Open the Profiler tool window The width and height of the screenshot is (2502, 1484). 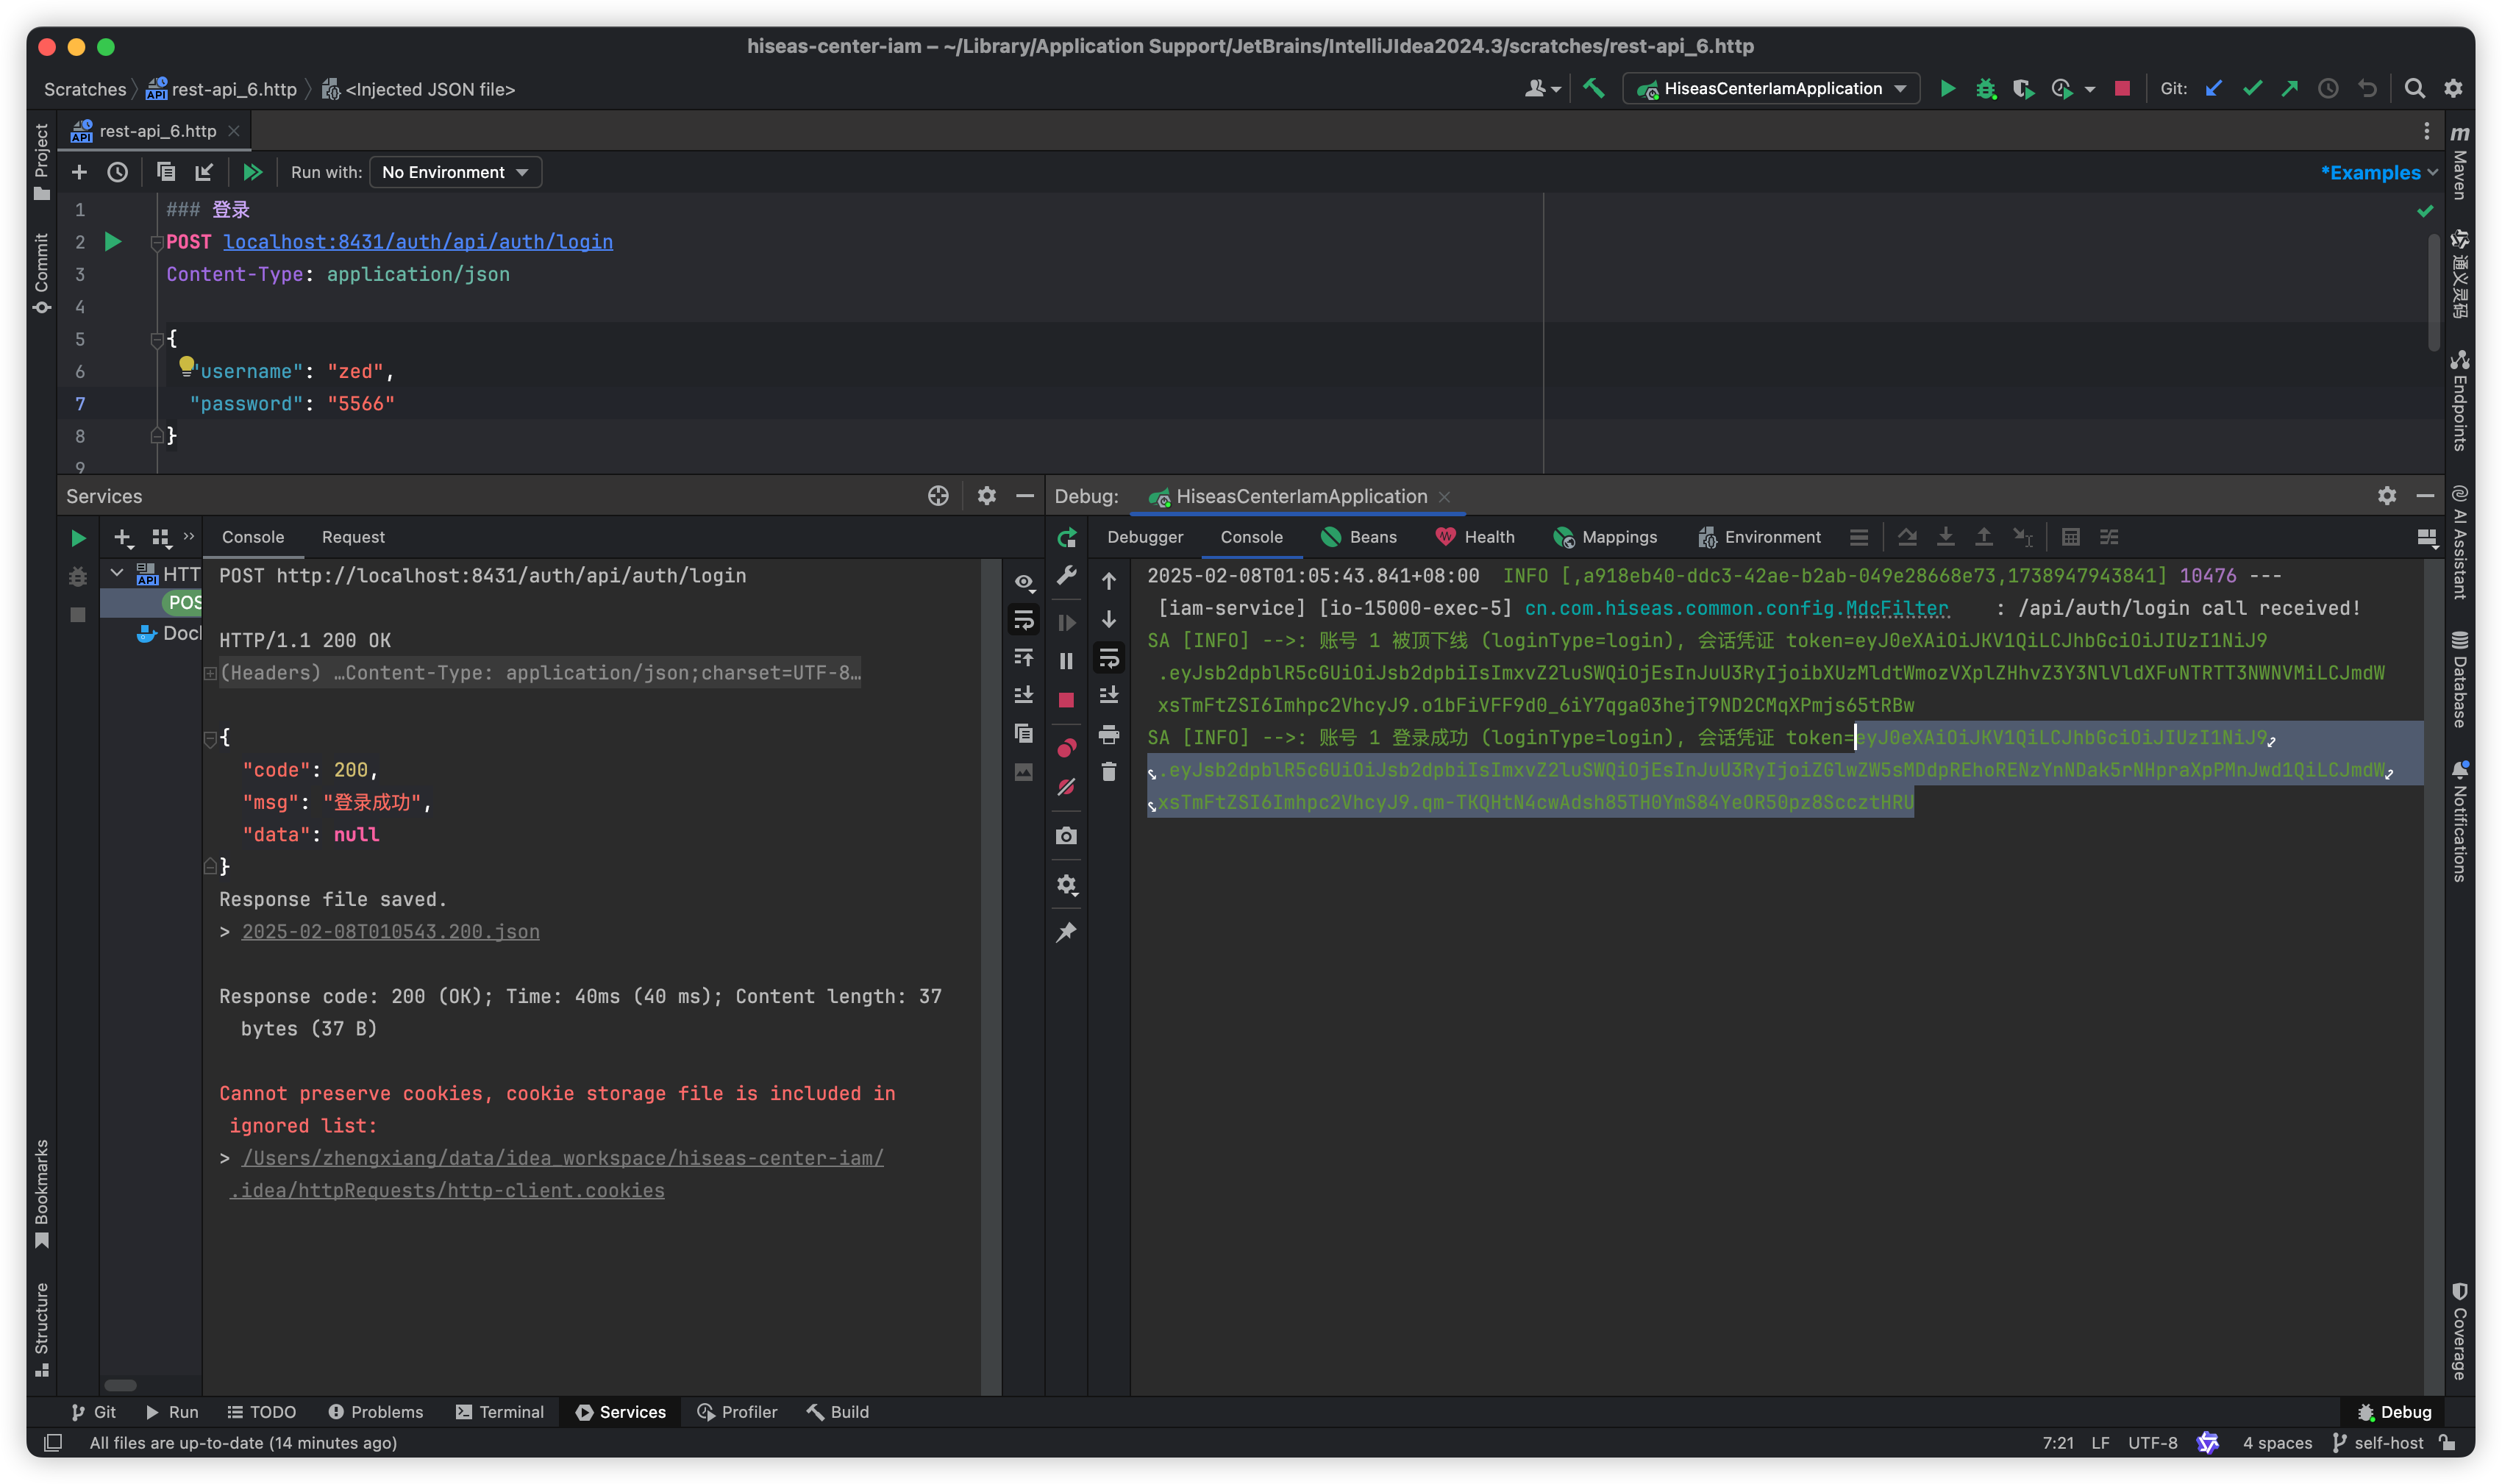coord(737,1412)
